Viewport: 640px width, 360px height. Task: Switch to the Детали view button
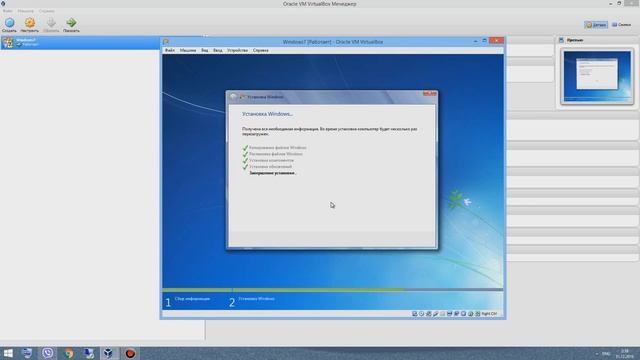[x=596, y=25]
